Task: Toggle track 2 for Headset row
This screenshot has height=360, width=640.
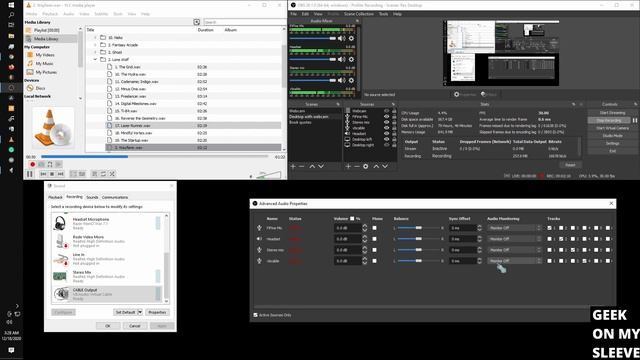Action: 561,239
